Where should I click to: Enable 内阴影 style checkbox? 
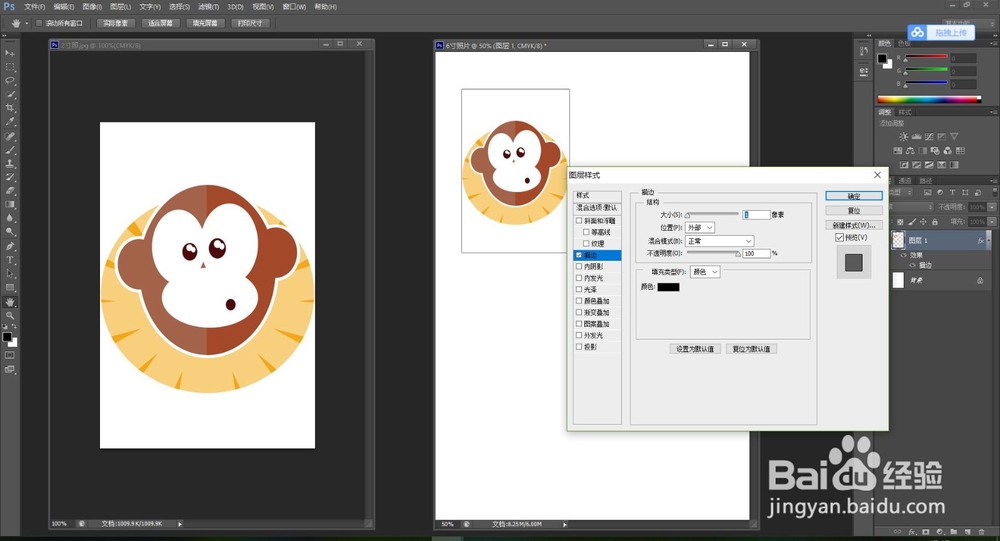click(x=579, y=267)
